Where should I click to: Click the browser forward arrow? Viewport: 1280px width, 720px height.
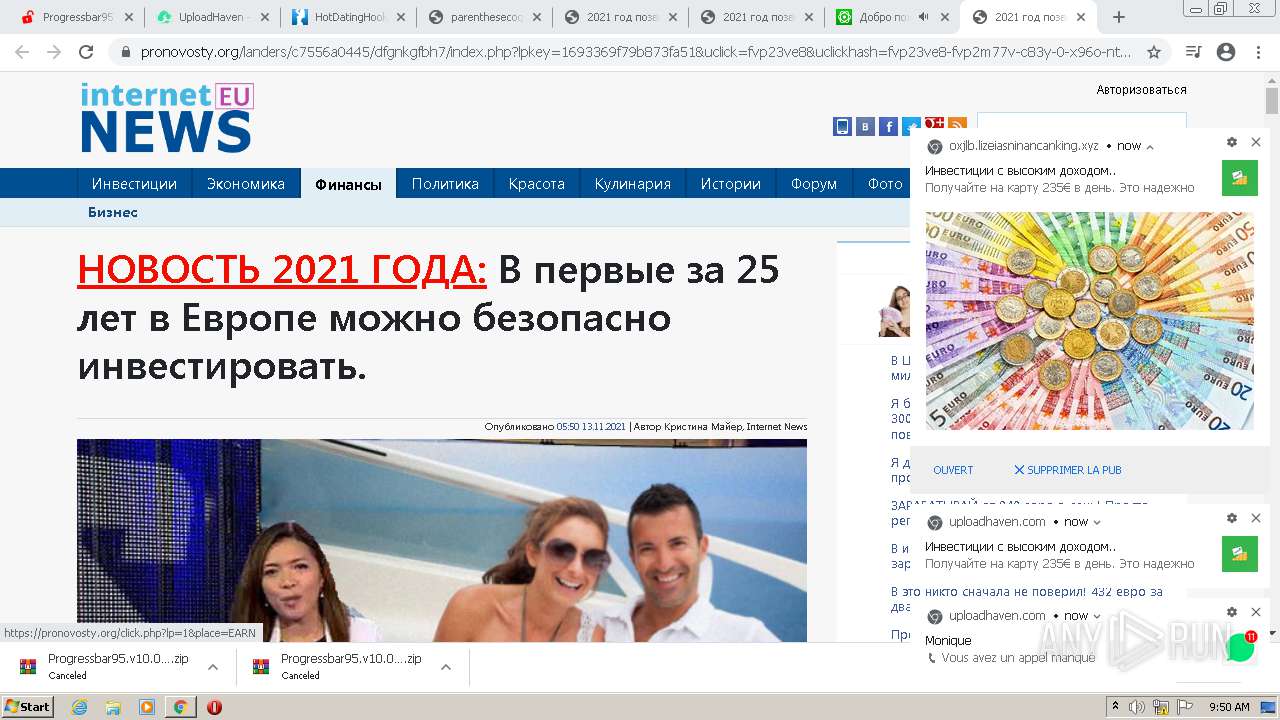54,52
